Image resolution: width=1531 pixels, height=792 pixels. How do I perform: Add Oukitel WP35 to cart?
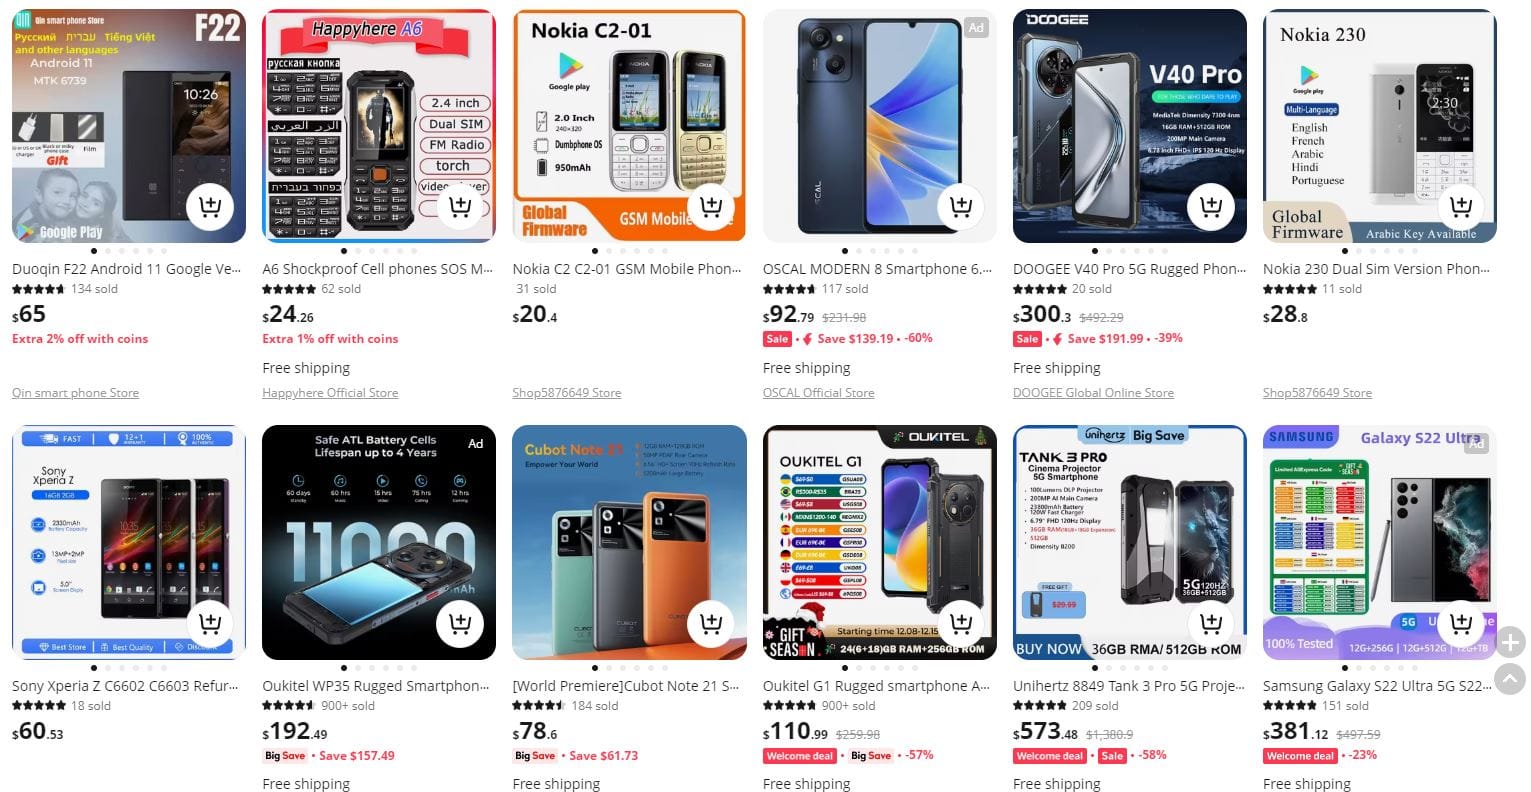(x=460, y=624)
